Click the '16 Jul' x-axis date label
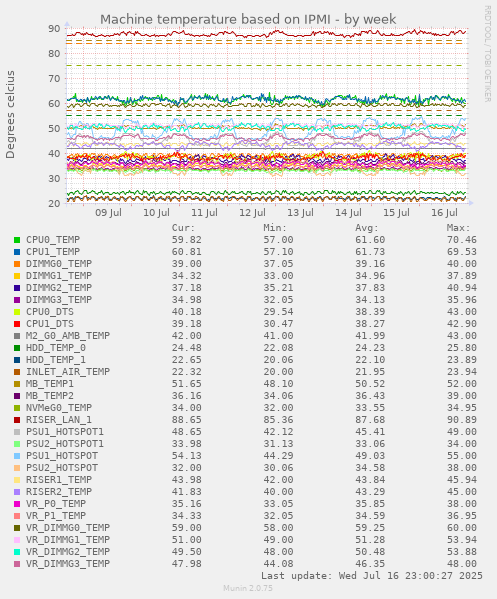 click(444, 213)
